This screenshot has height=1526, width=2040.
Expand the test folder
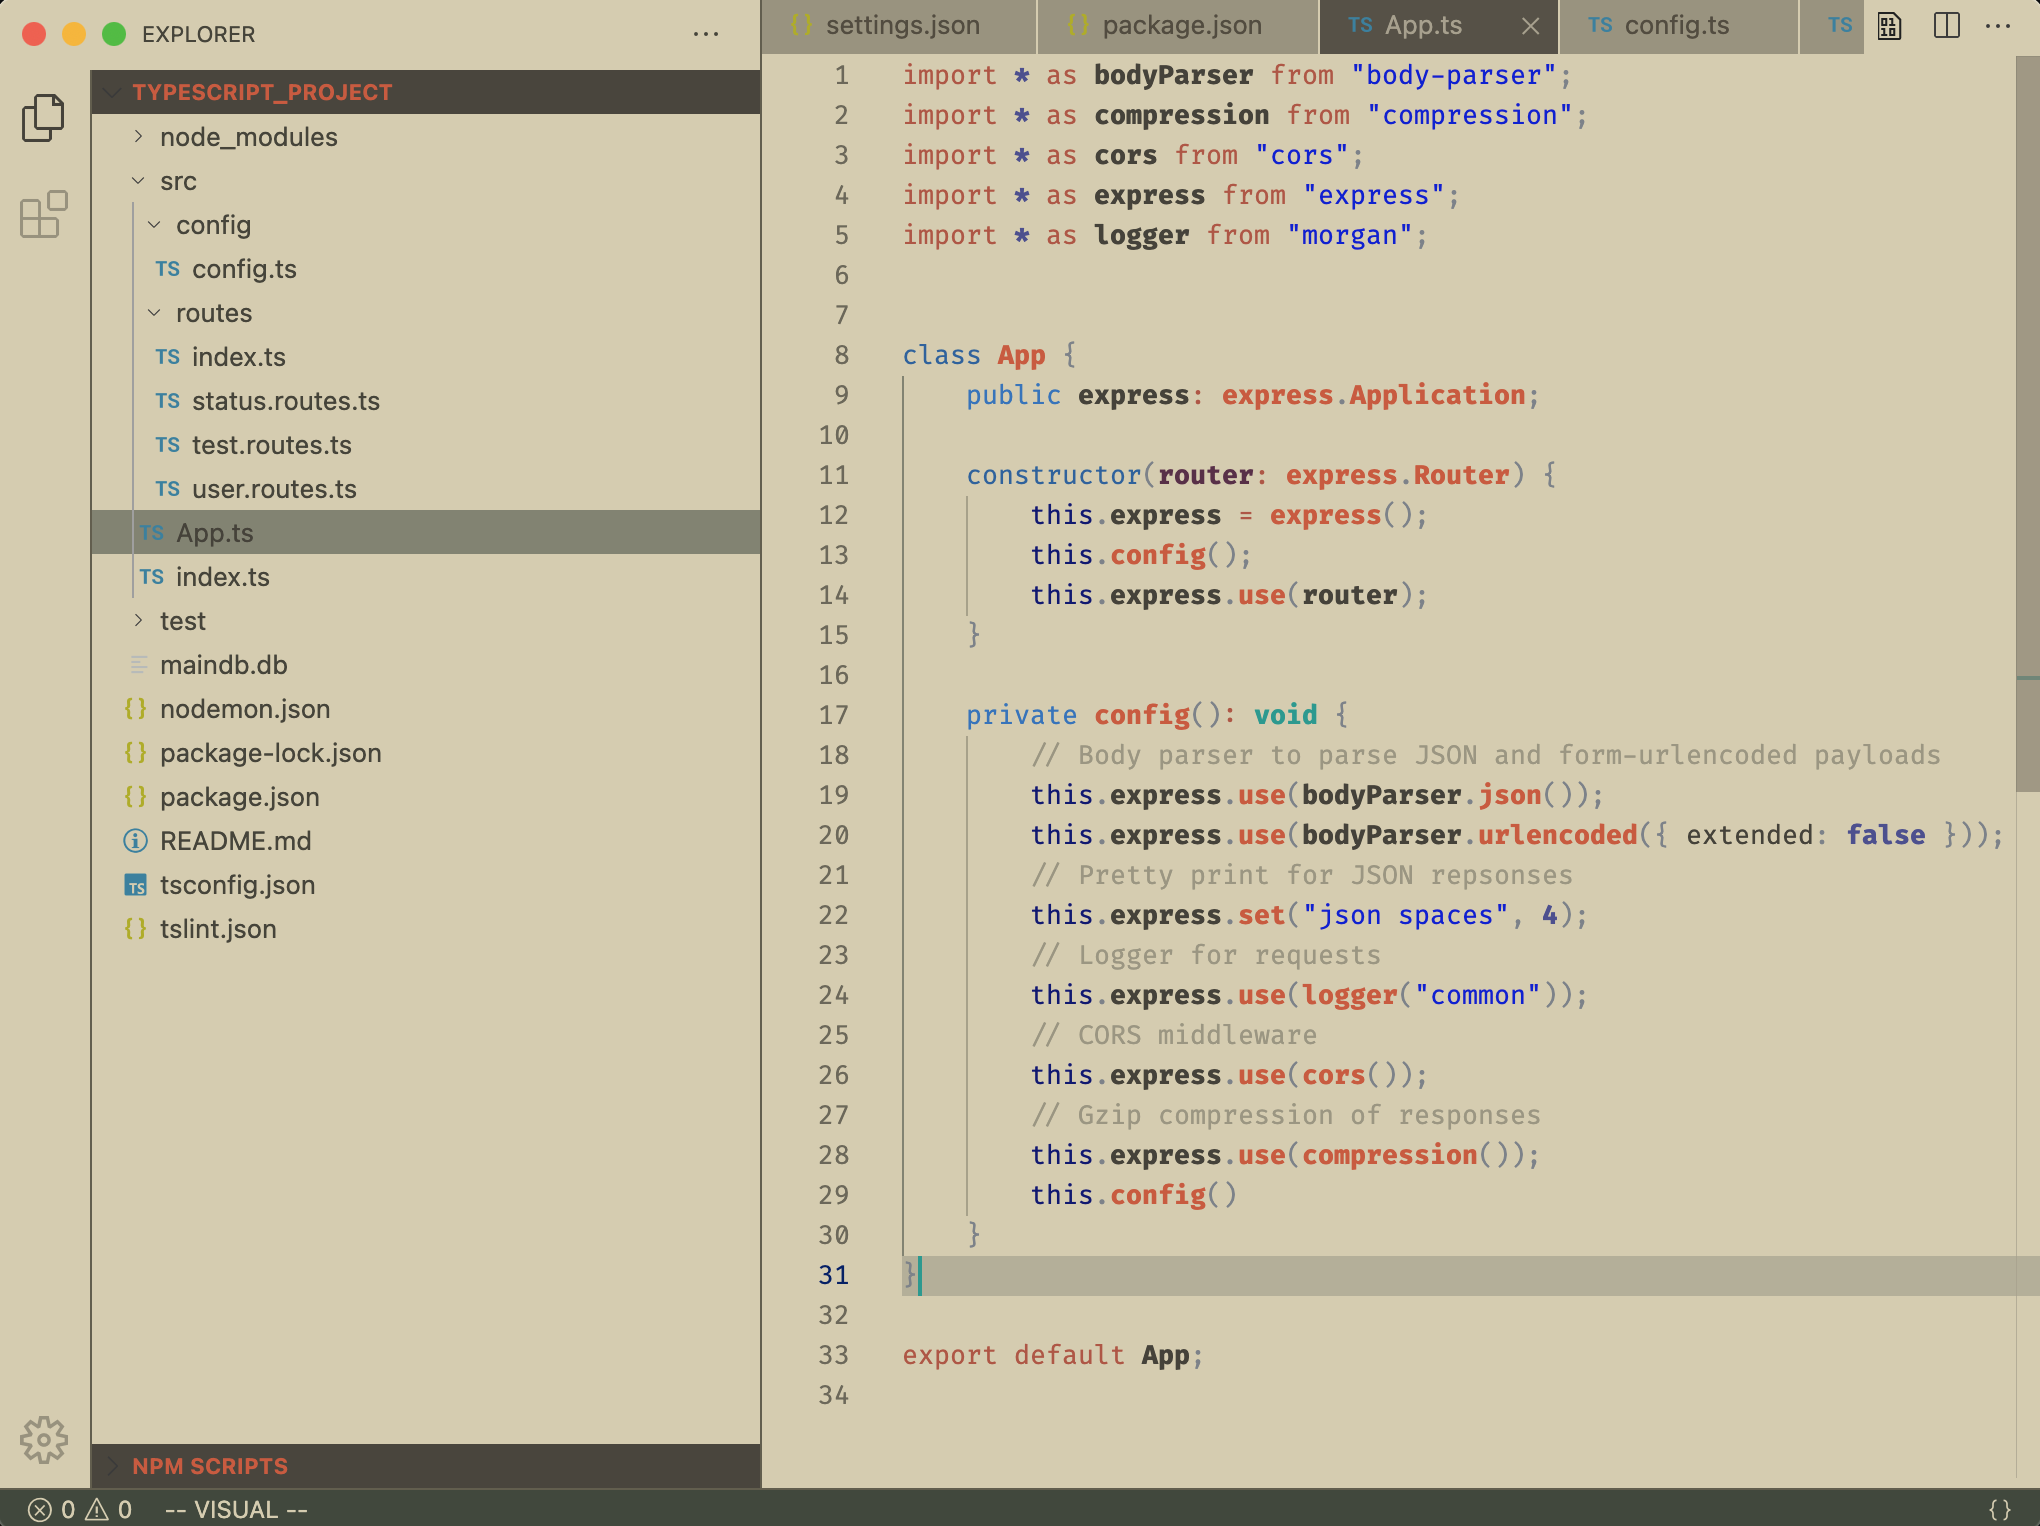(x=426, y=621)
